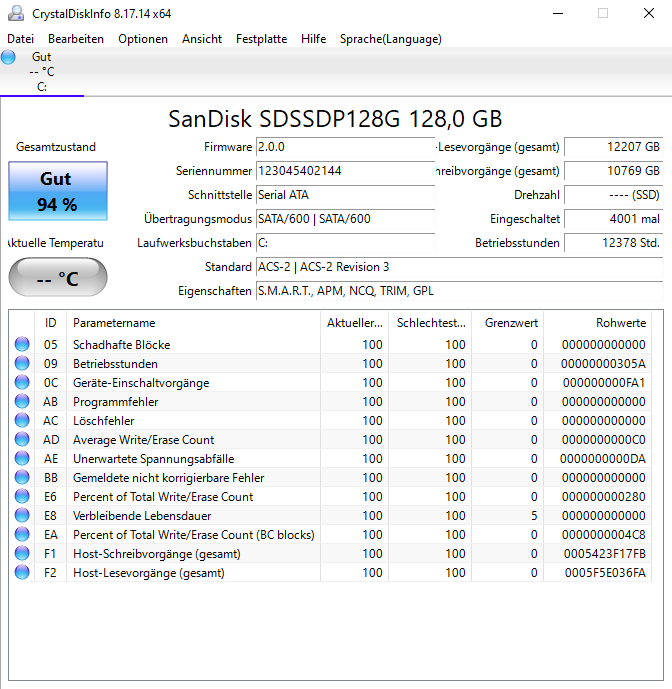This screenshot has height=689, width=672.
Task: Select the Schadhafte Blöcke parameter name
Action: point(122,344)
